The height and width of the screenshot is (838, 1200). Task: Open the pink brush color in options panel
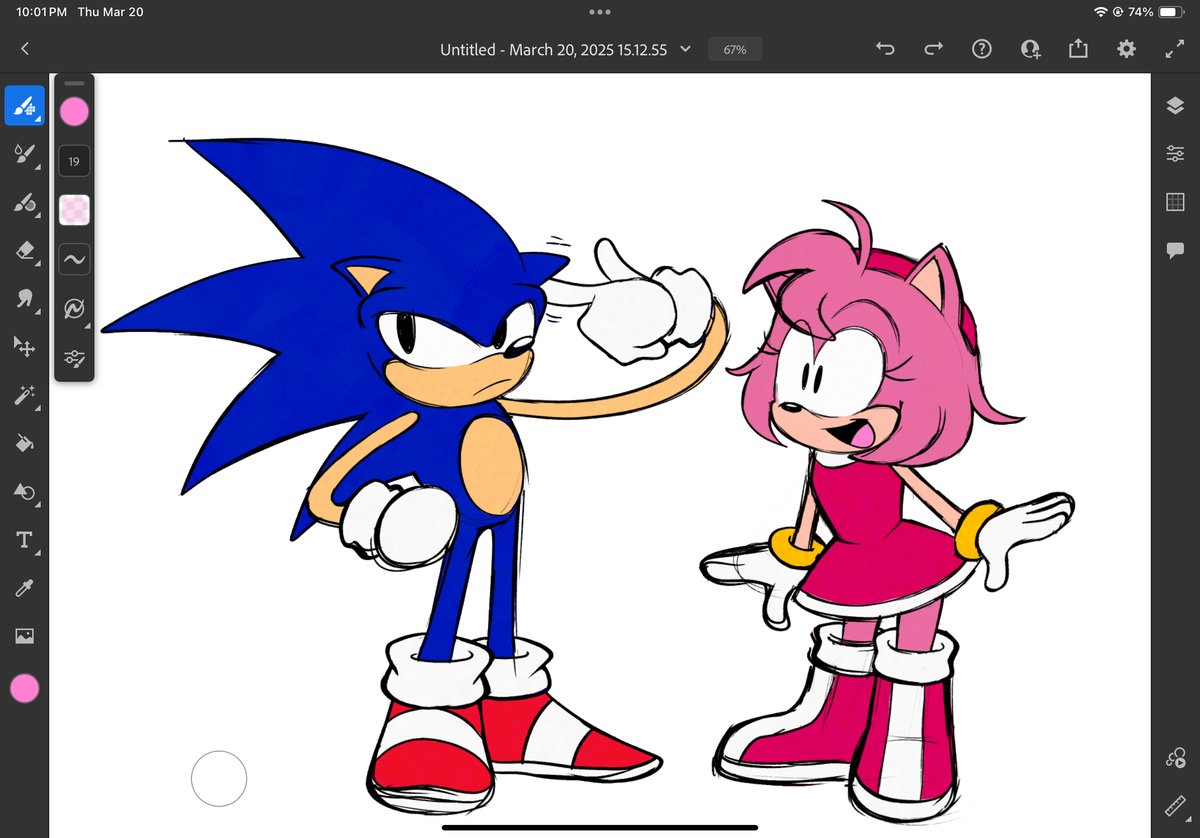[74, 112]
